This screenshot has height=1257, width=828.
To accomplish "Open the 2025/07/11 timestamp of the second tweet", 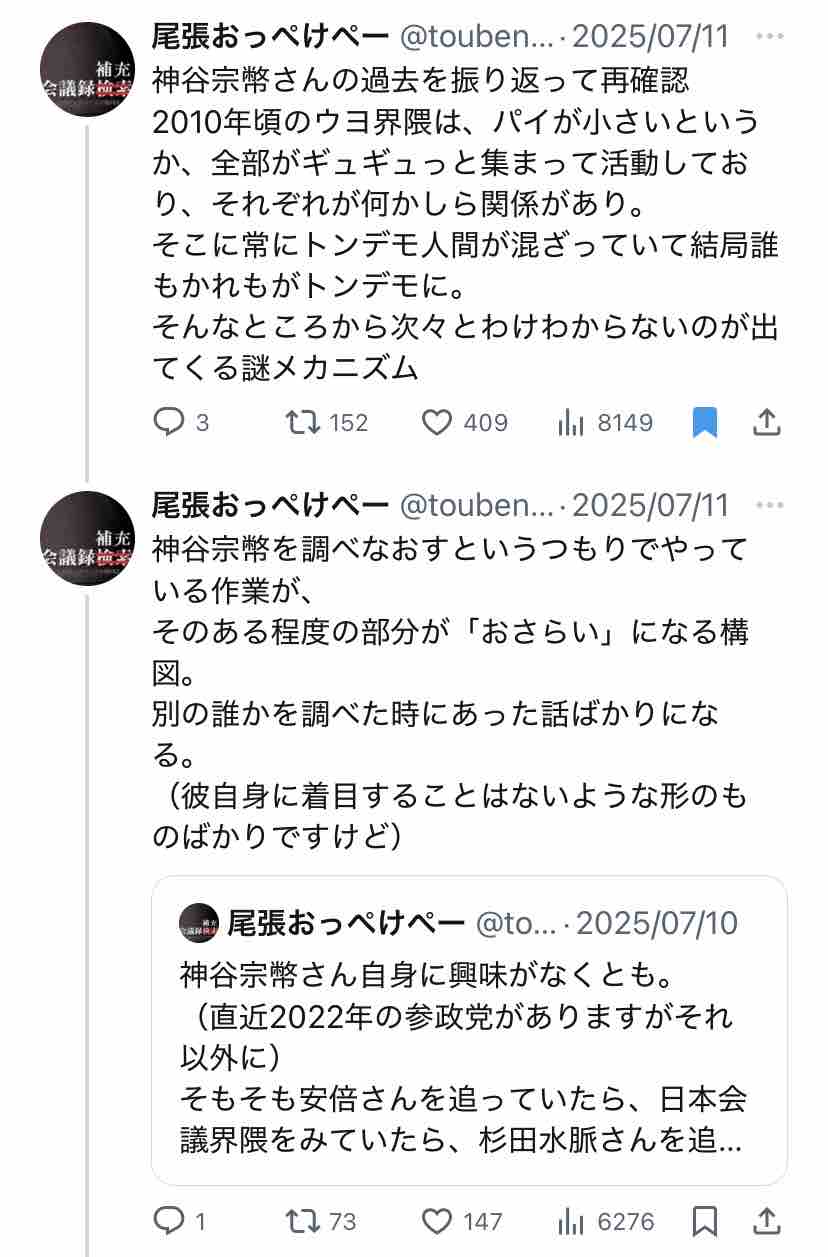I will click(x=650, y=505).
